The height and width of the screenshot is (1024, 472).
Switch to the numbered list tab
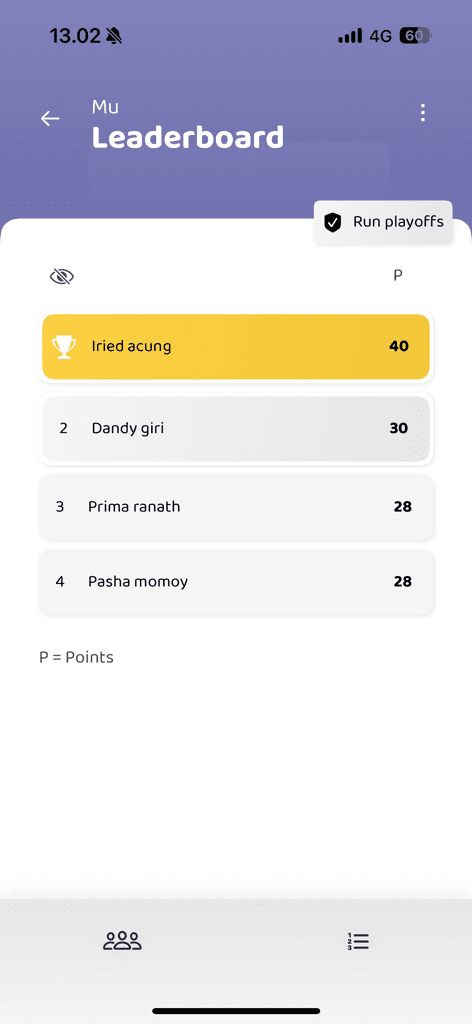(x=358, y=941)
